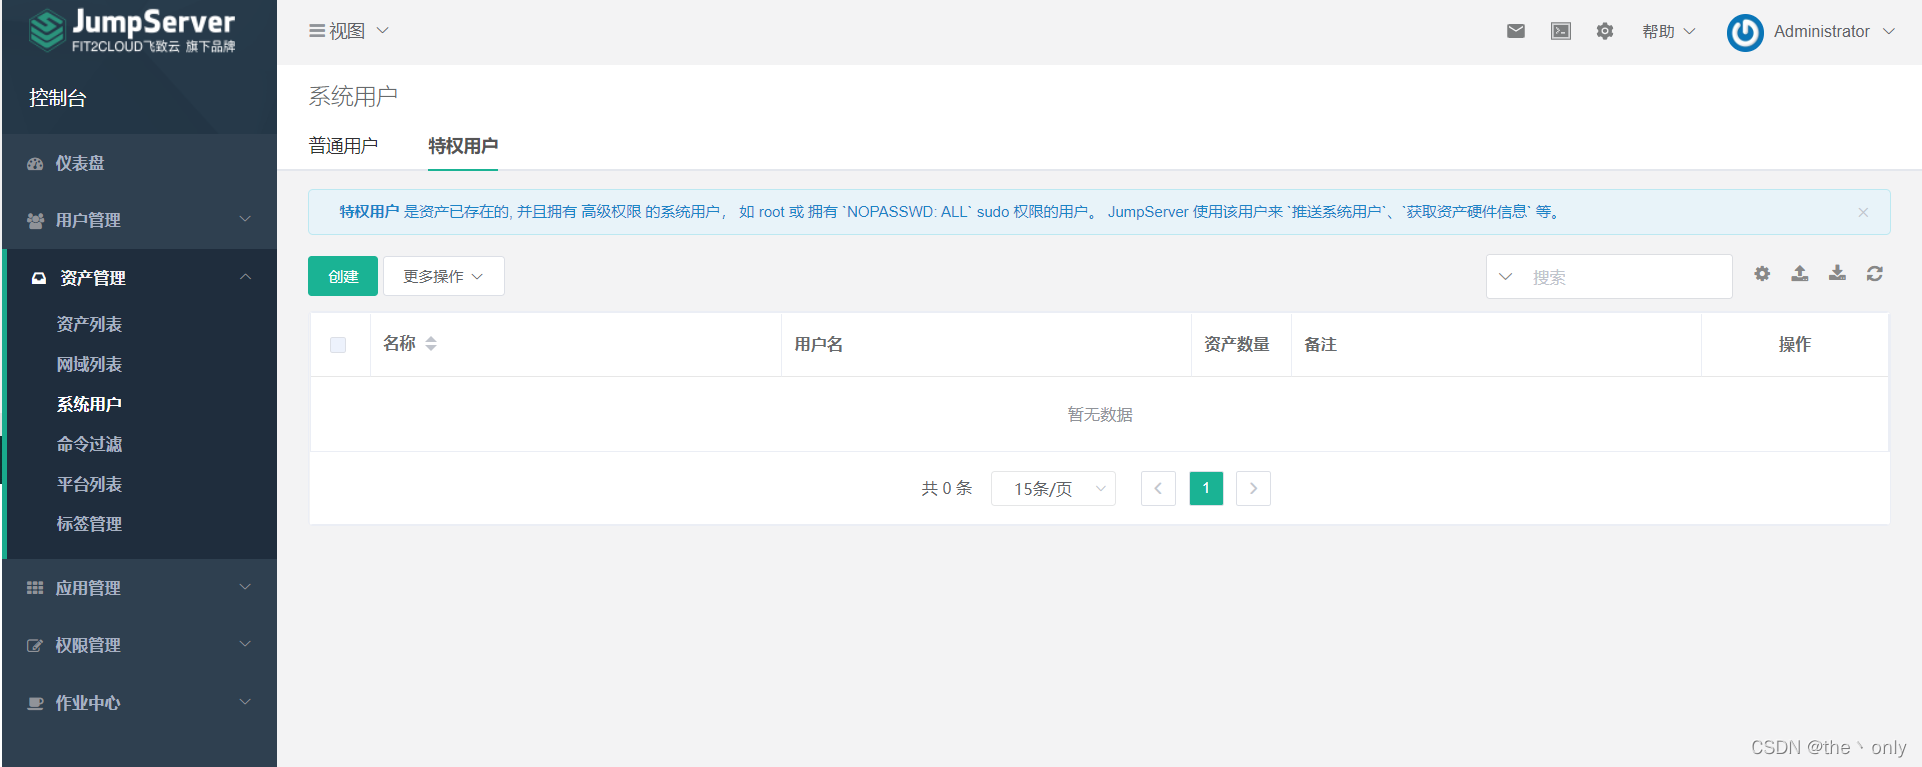Collapse the 资产管理 sidebar section
Image resolution: width=1922 pixels, height=767 pixels.
(x=245, y=277)
